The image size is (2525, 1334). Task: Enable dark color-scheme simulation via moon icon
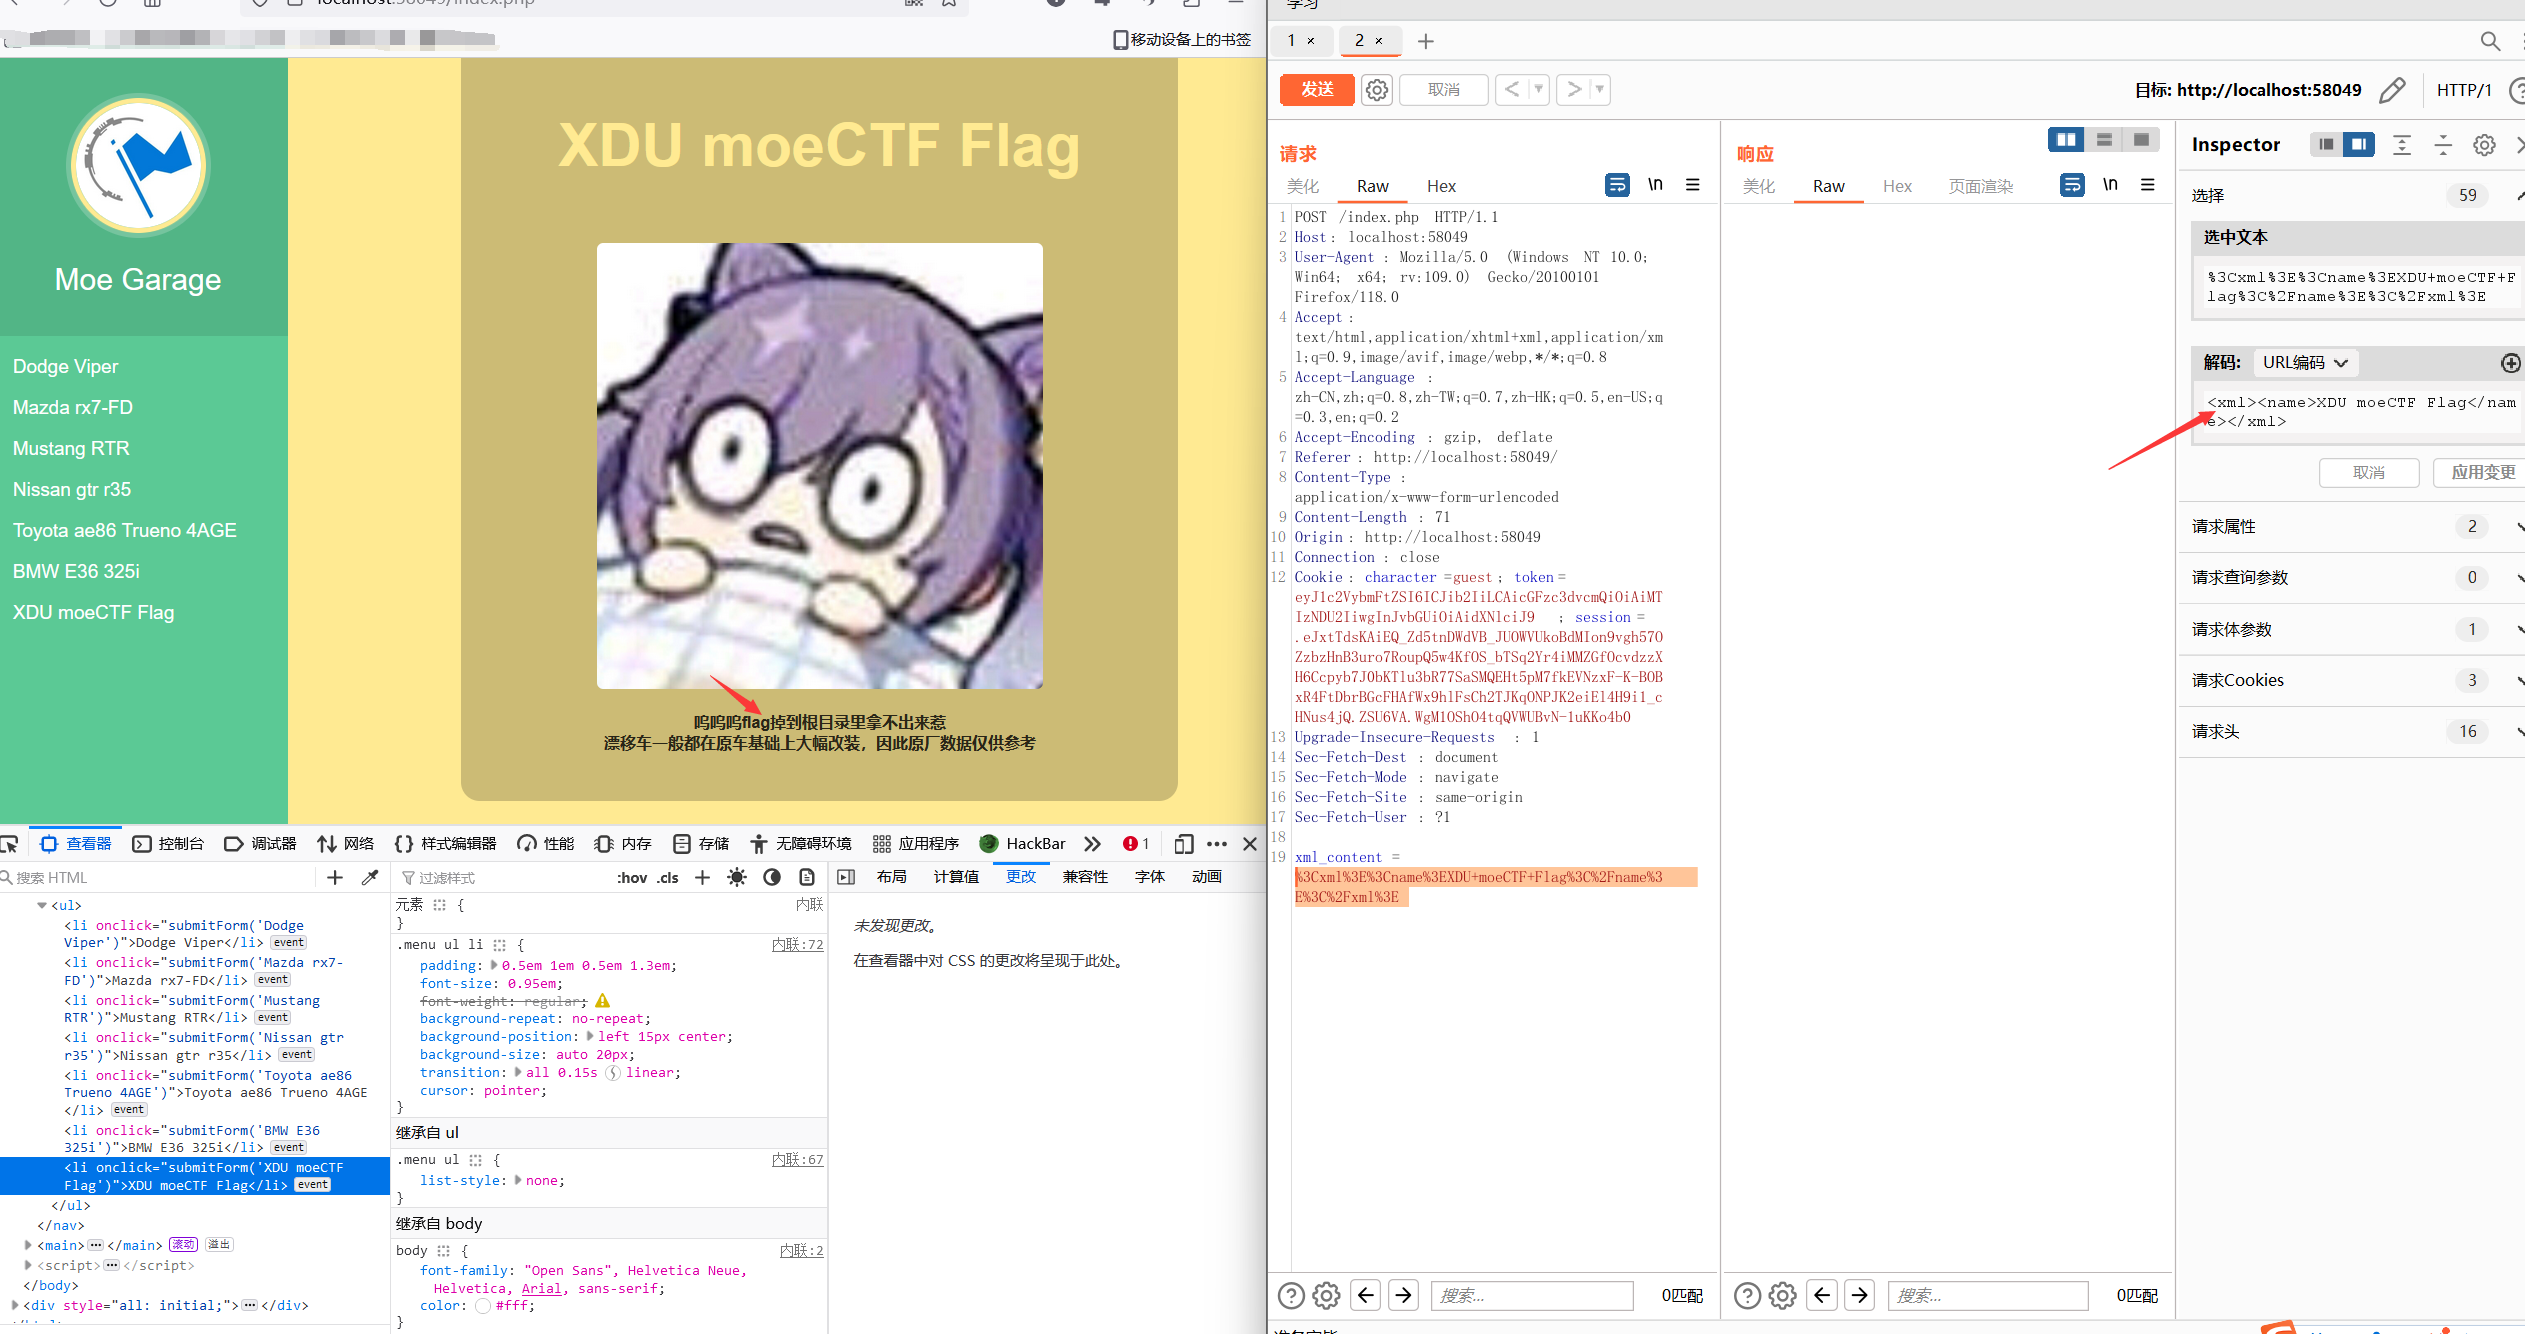[771, 877]
